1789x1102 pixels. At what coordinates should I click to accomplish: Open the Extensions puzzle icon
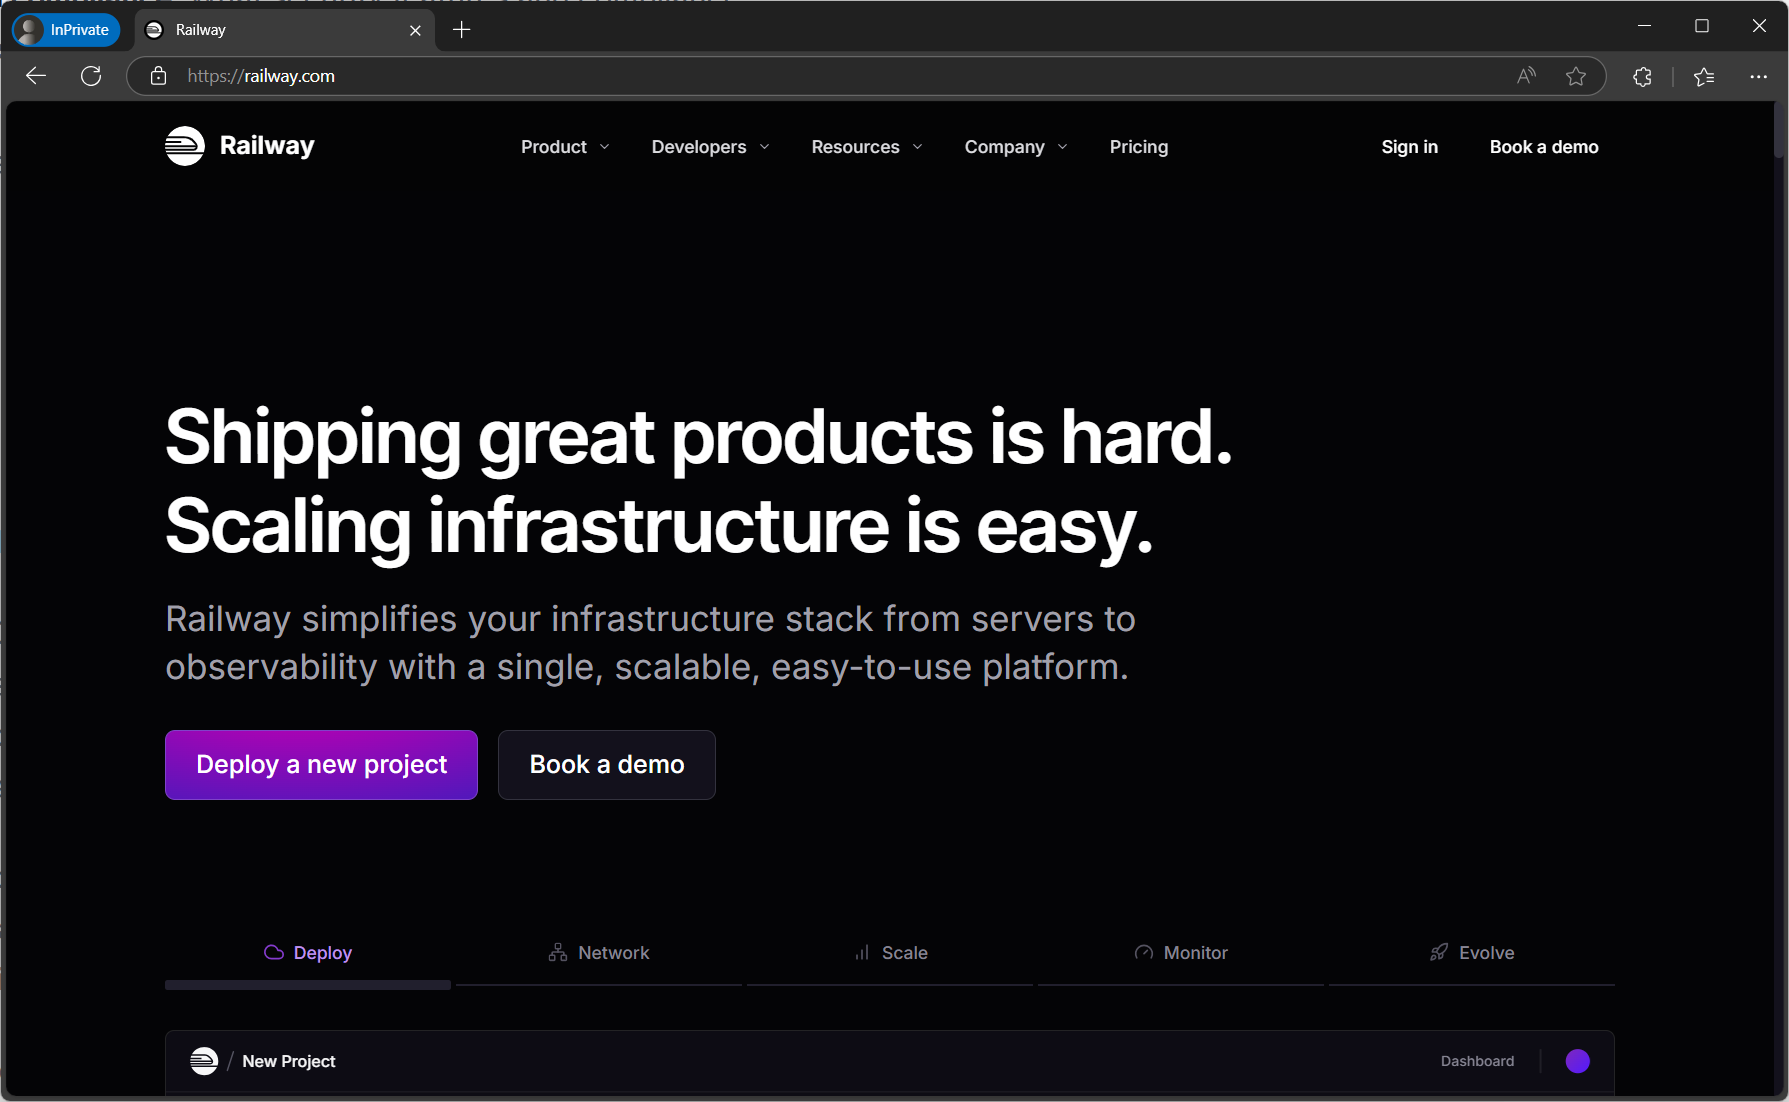[1642, 76]
